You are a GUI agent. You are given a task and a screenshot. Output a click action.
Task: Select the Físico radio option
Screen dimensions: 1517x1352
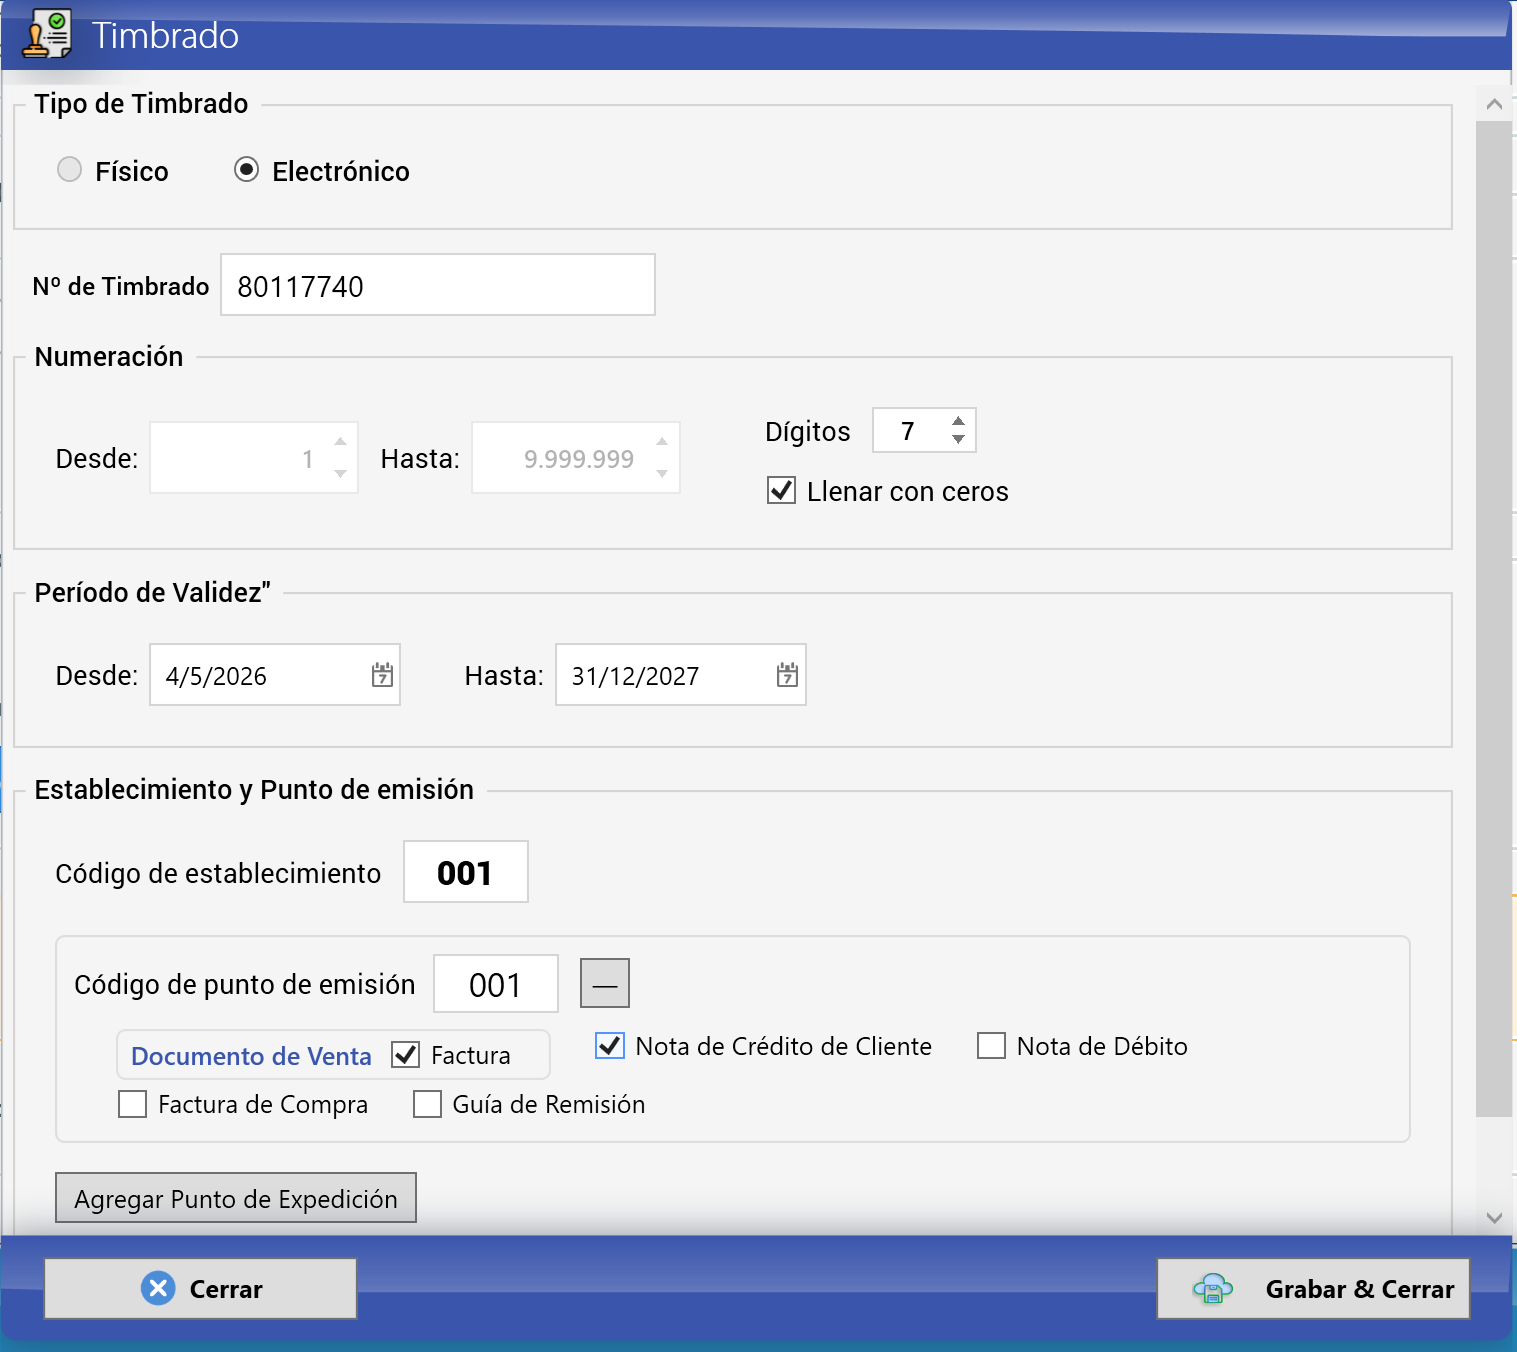(x=69, y=169)
